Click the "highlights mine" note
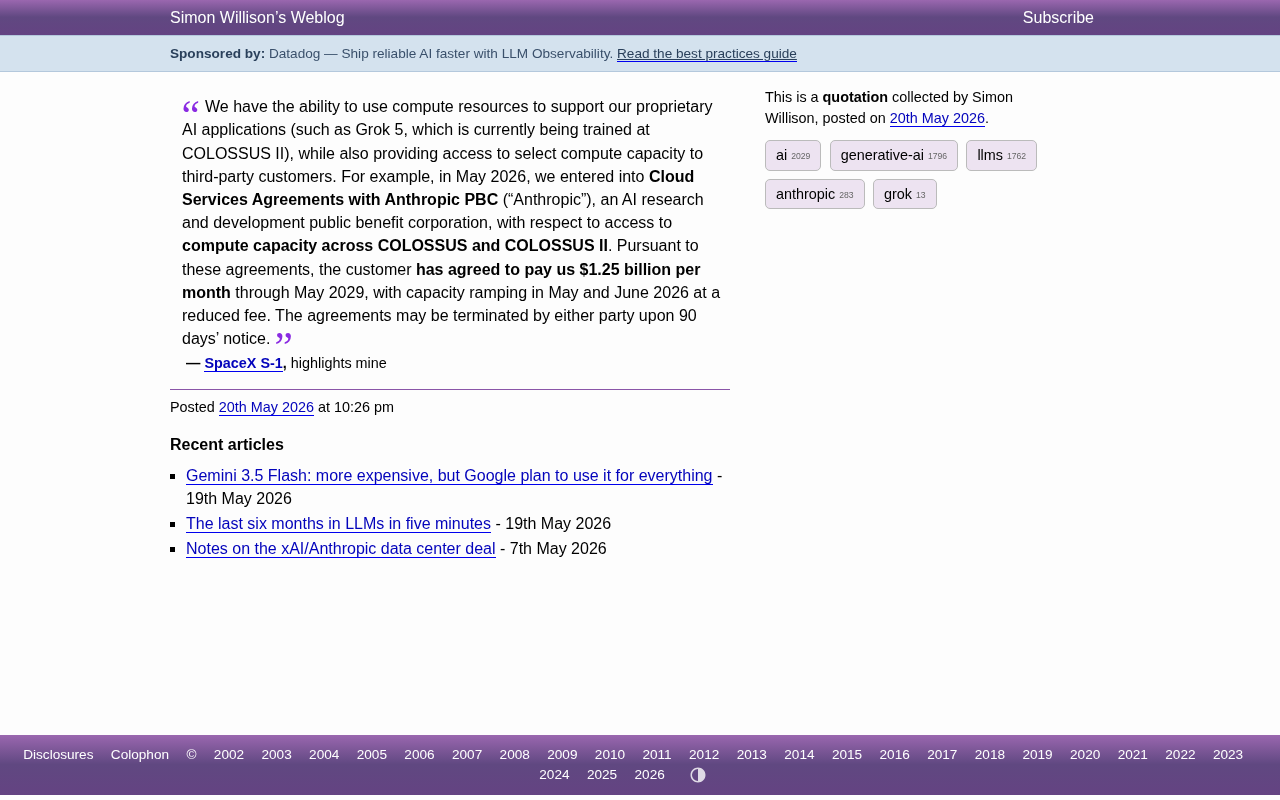This screenshot has width=1280, height=800. [339, 363]
